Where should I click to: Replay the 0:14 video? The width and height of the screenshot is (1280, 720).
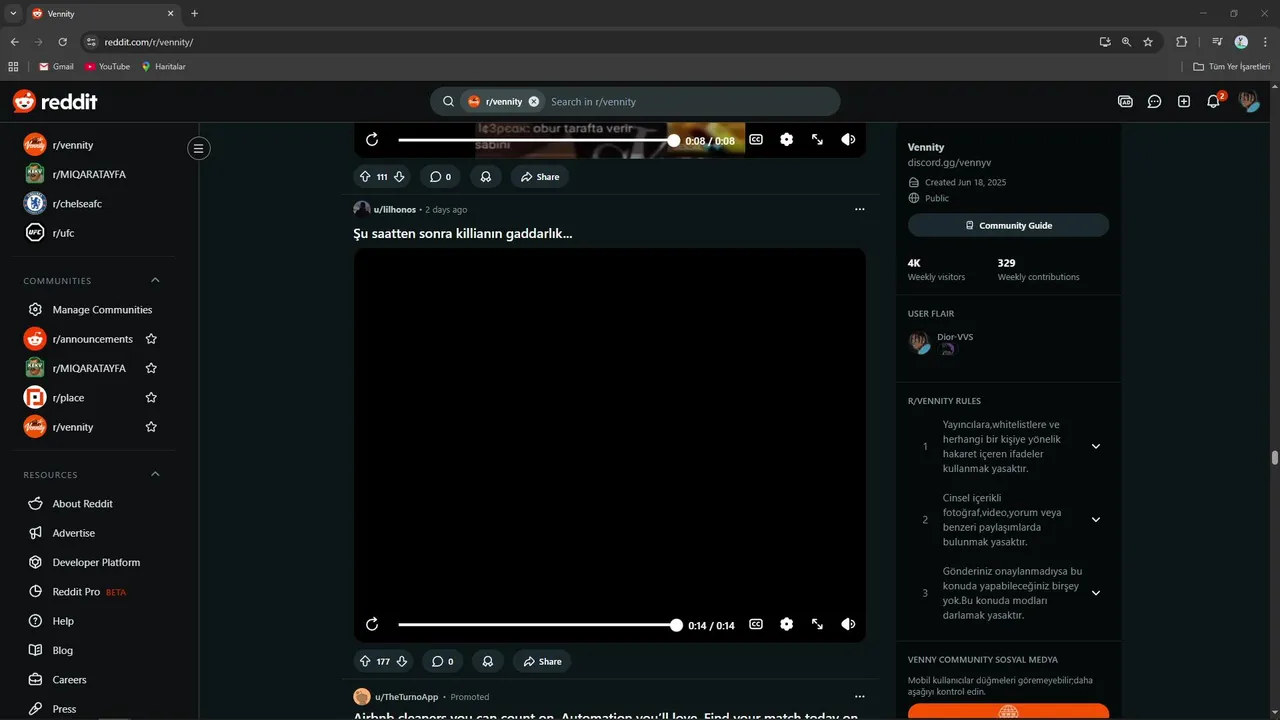pyautogui.click(x=372, y=624)
